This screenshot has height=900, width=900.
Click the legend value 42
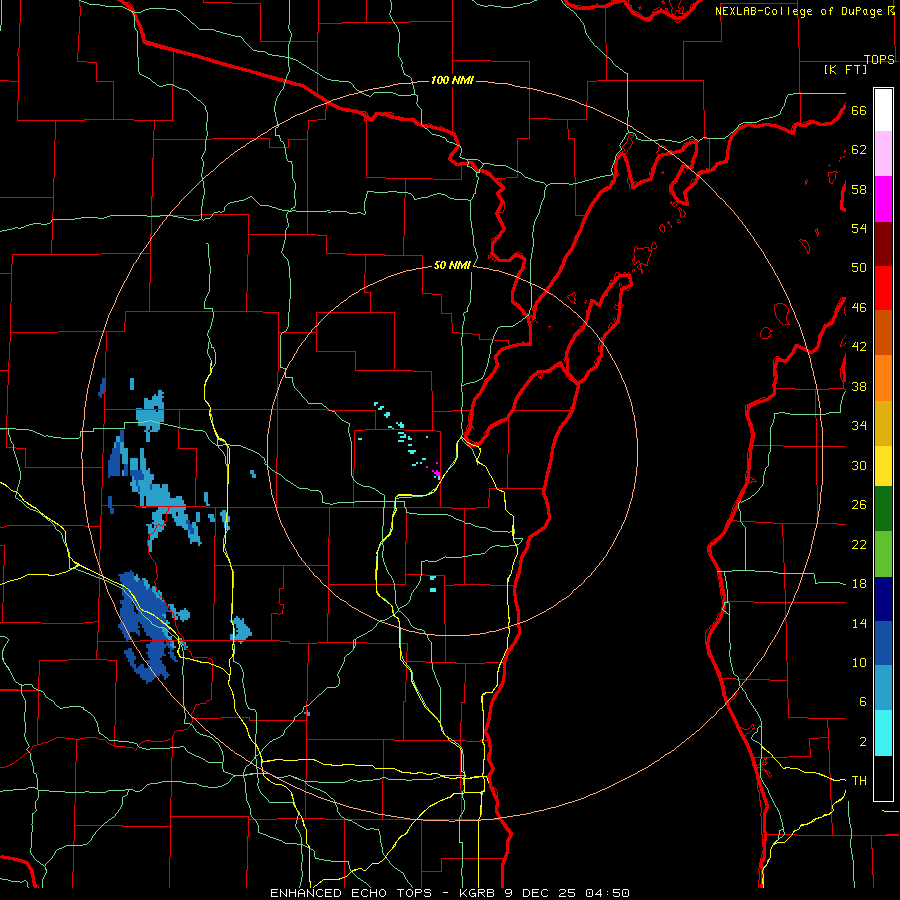[859, 347]
